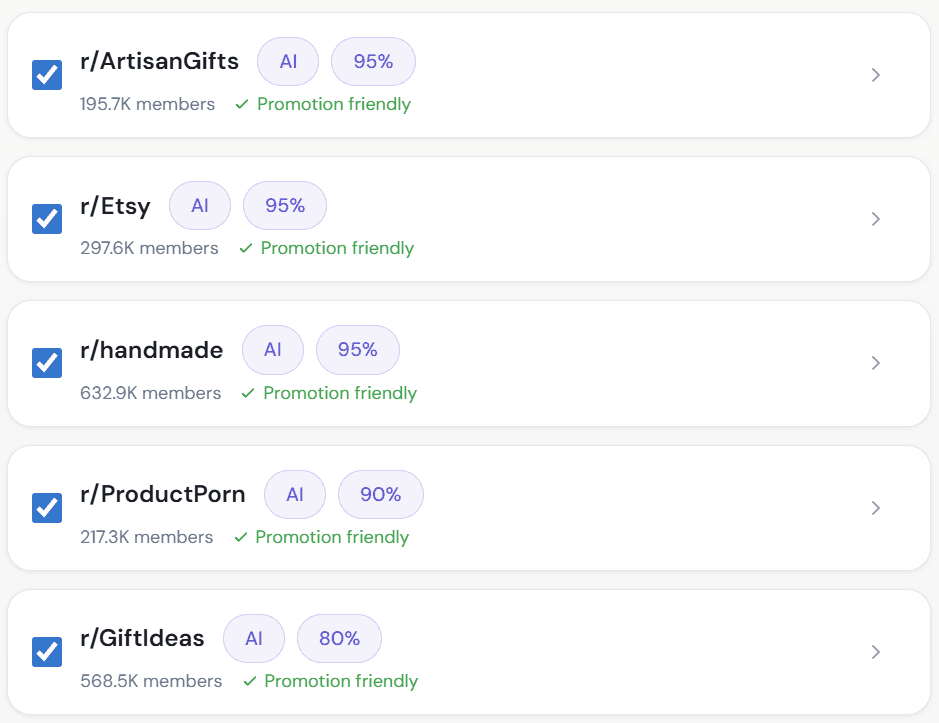The width and height of the screenshot is (939, 723).
Task: Select the AI tag on r/handmade
Action: 273,350
